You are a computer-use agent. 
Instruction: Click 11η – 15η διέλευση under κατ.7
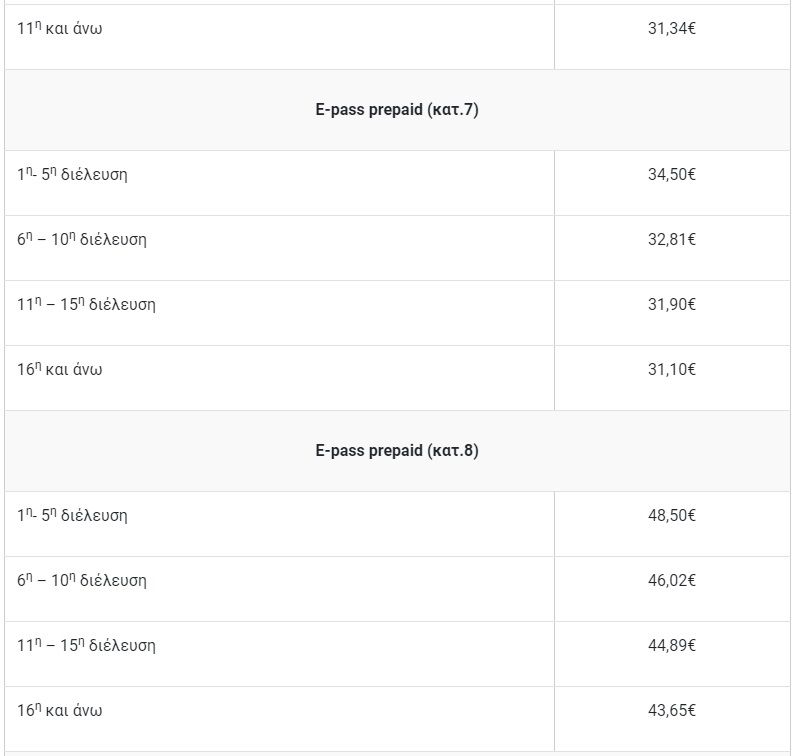(86, 304)
